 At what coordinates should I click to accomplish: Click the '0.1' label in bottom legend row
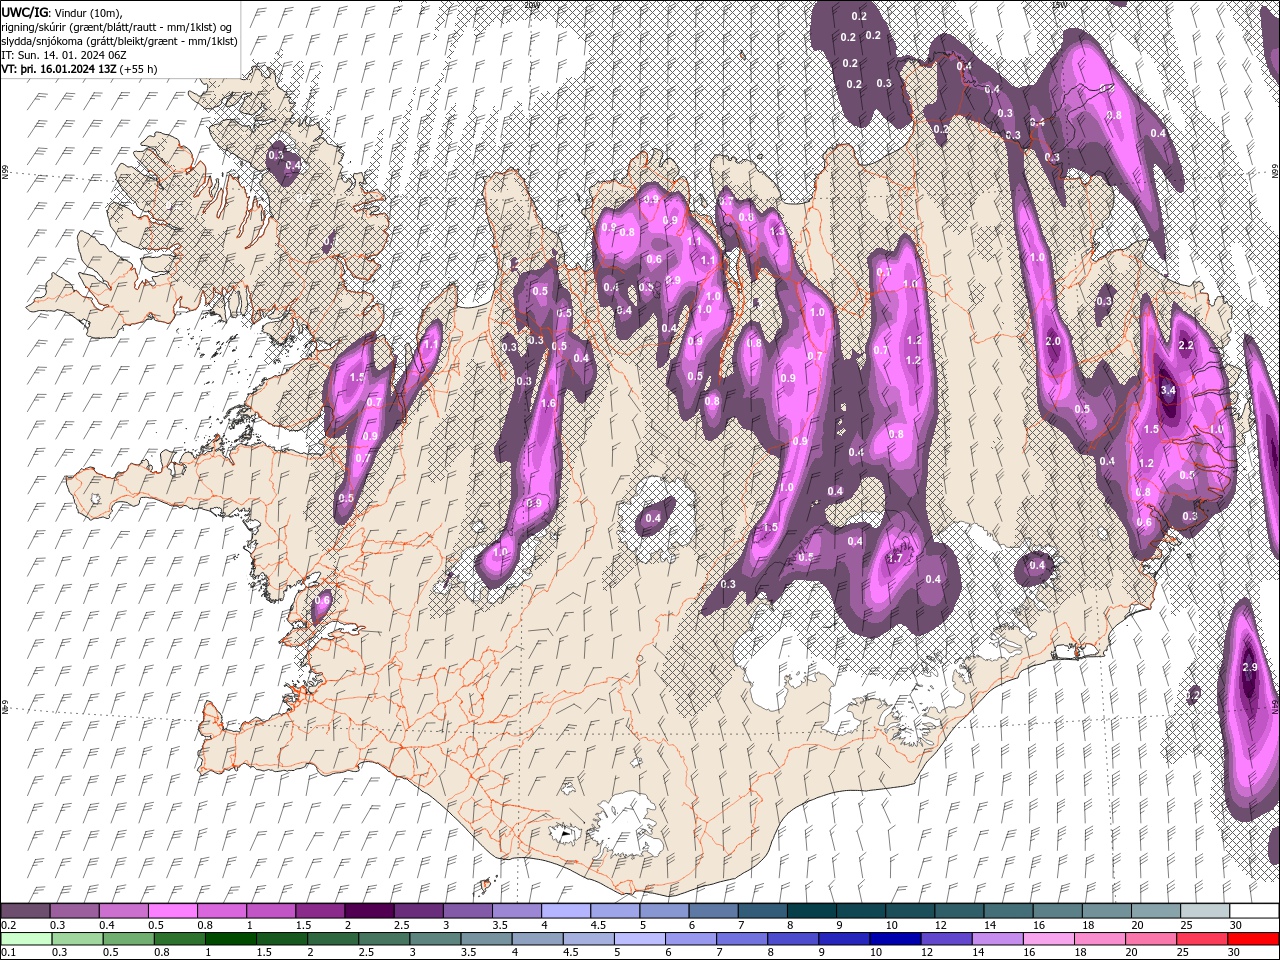8,953
